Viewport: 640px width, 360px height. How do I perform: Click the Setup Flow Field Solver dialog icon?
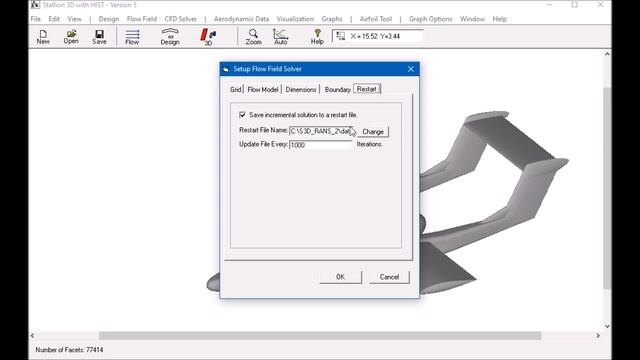[226, 69]
